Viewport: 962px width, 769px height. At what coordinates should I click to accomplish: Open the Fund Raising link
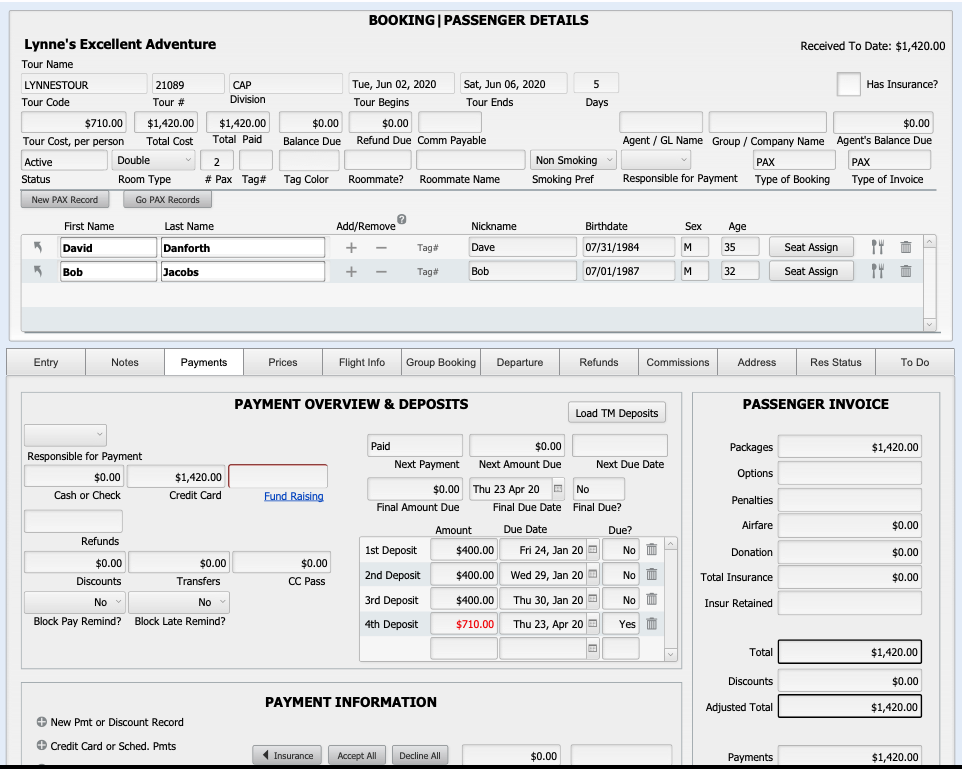click(294, 496)
